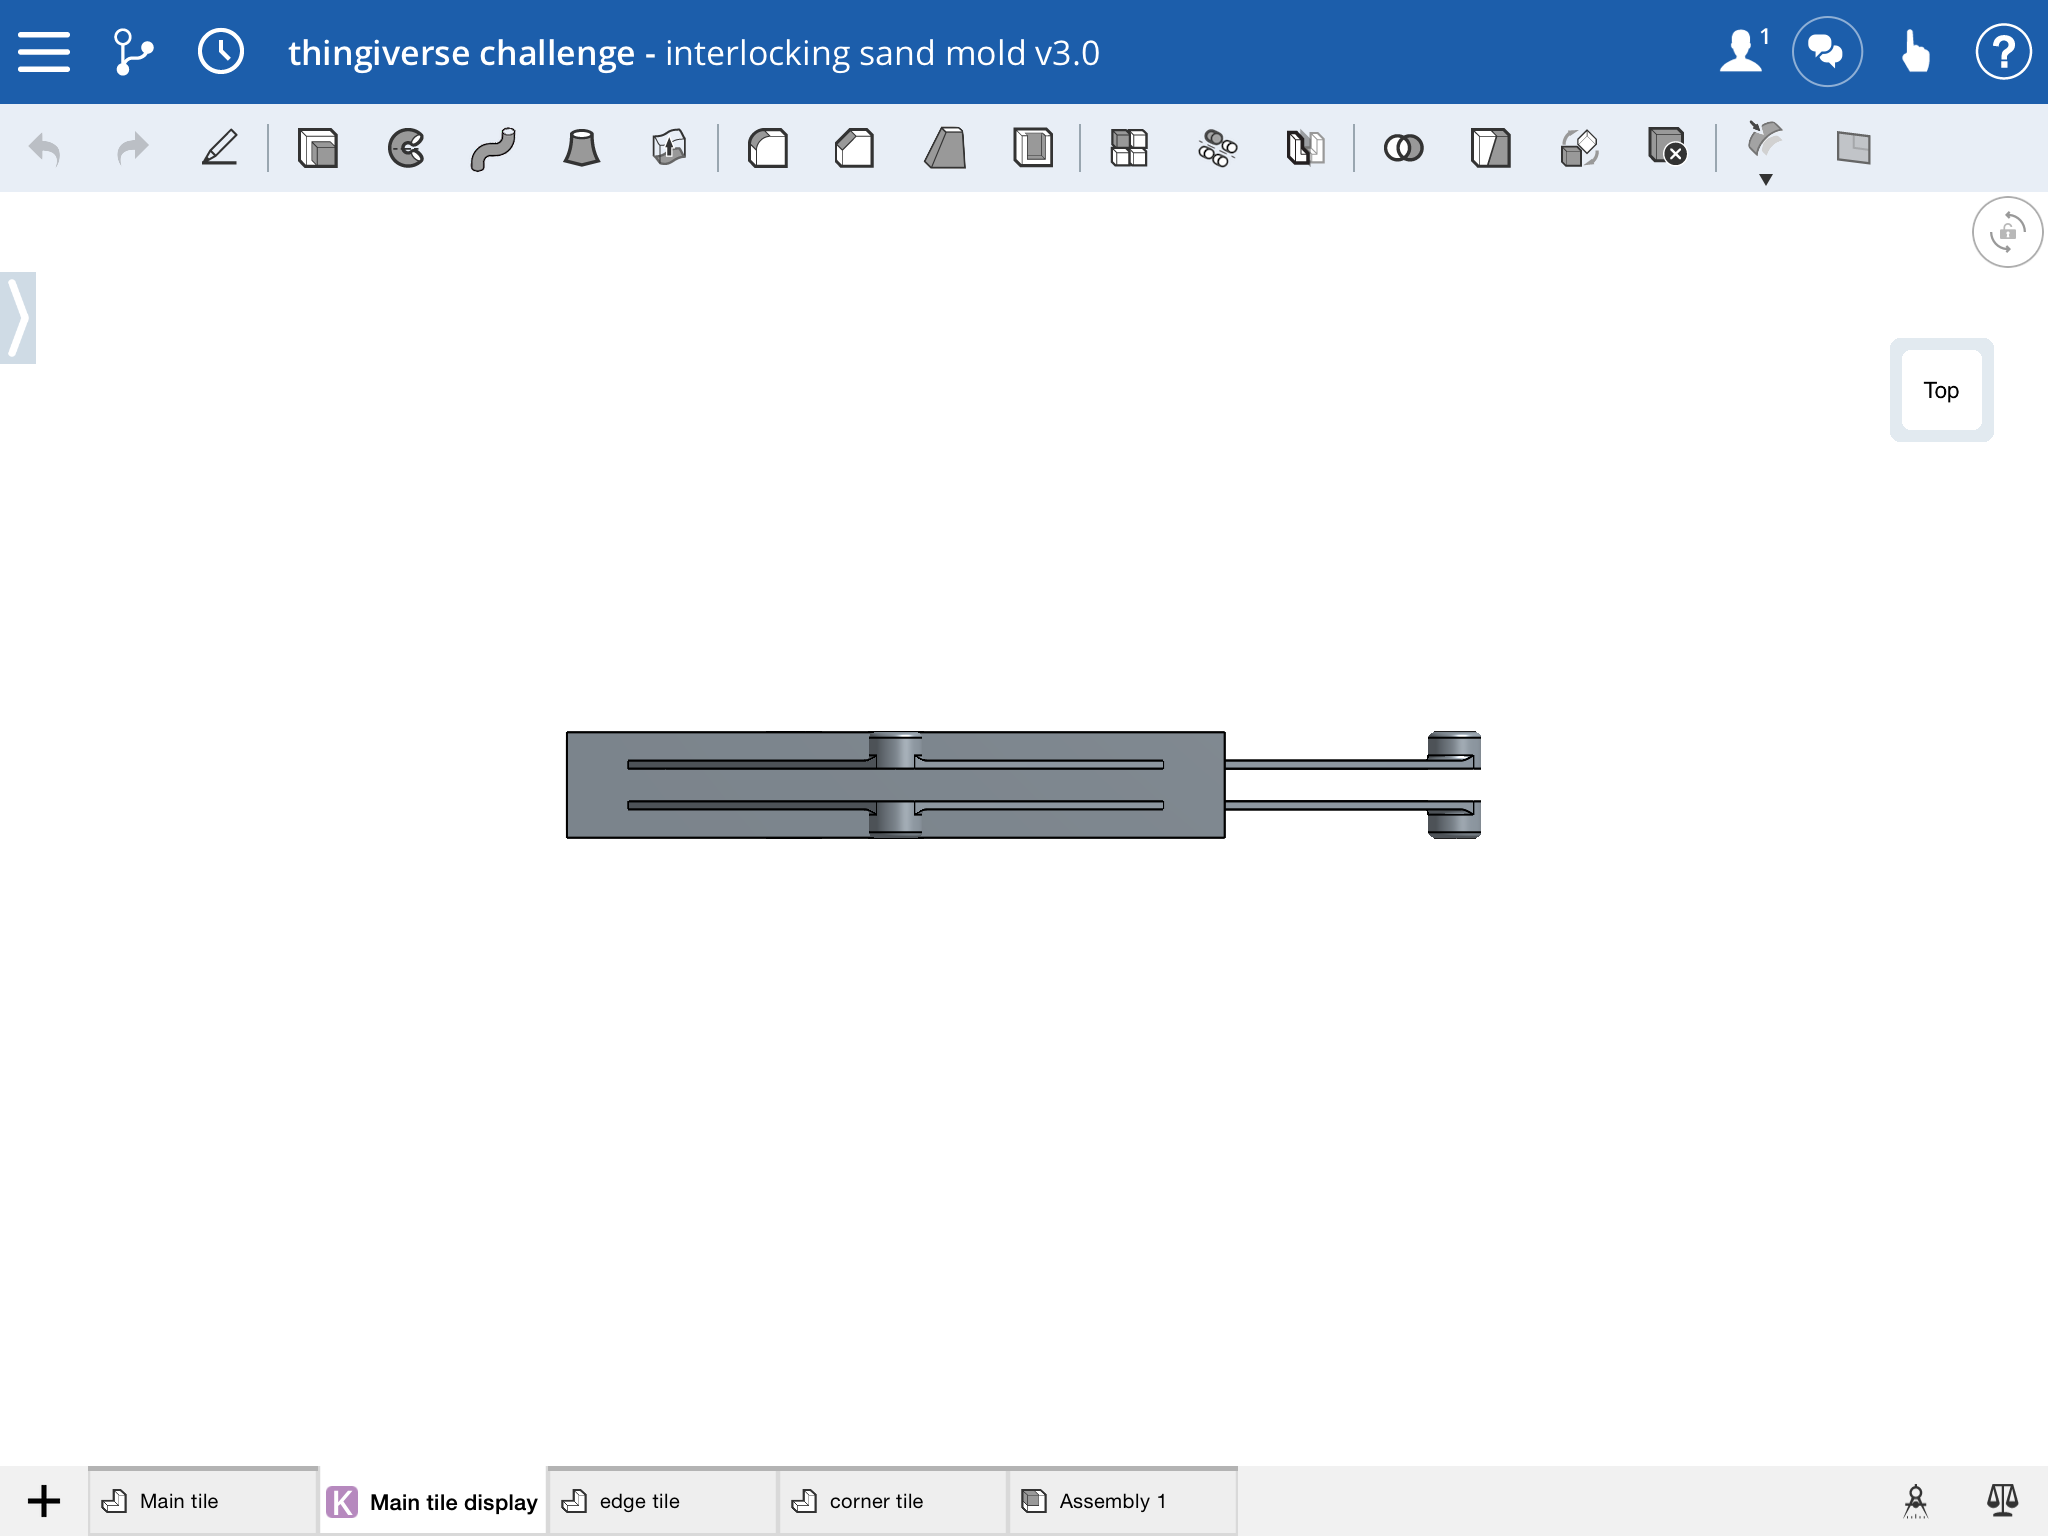Switch to the edge tile tab
The width and height of the screenshot is (2048, 1536).
pos(663,1501)
